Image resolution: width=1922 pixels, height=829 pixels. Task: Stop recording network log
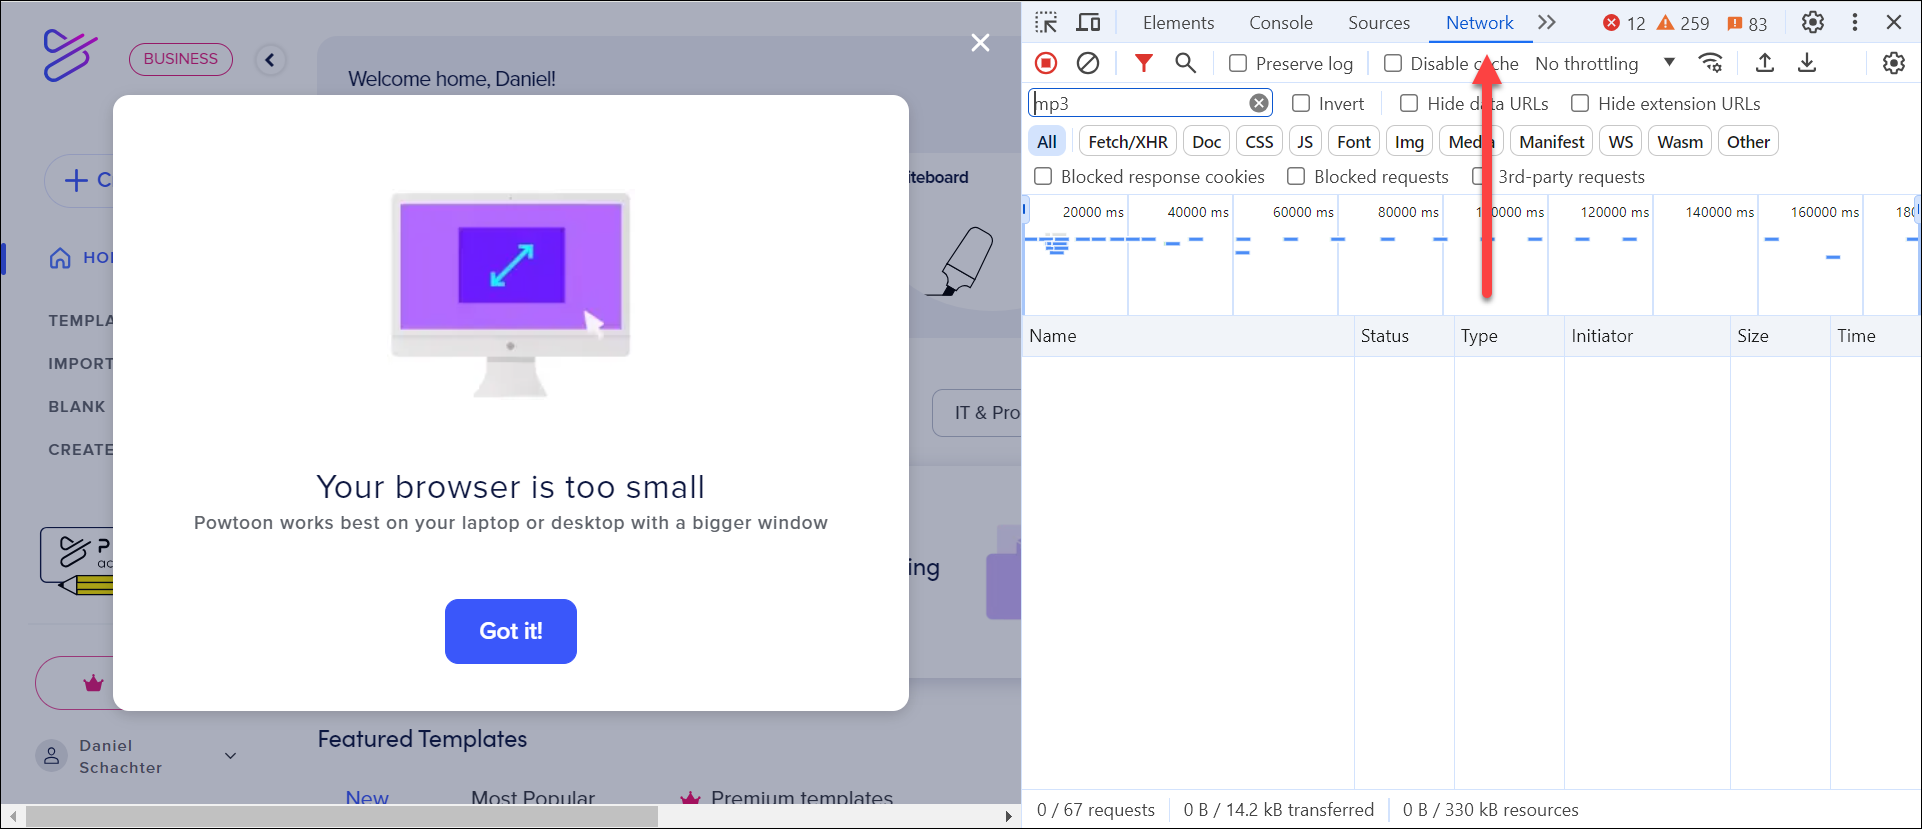1046,63
